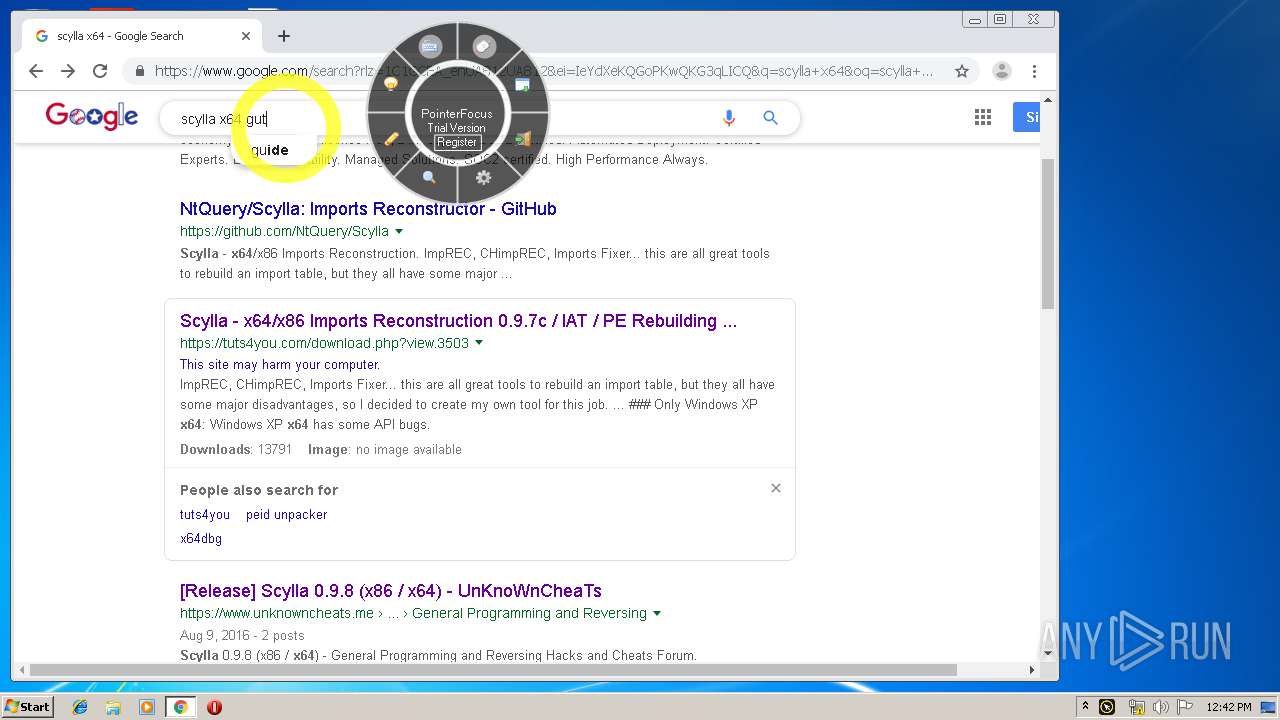Activate the magnifier tool in PointerFocus wheel
1280x720 pixels.
tap(430, 178)
